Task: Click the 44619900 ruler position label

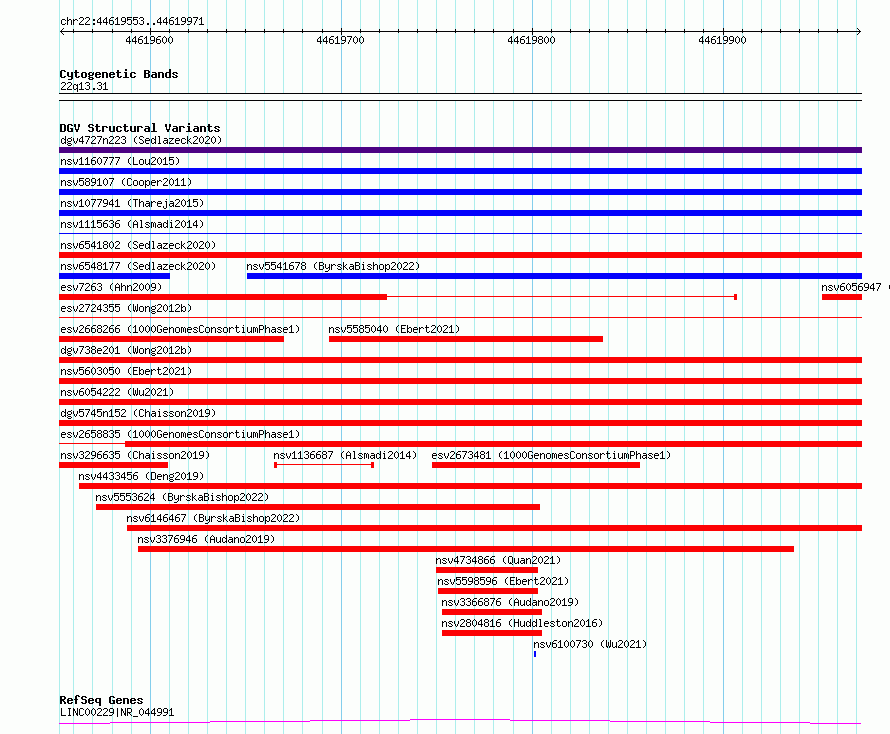Action: (x=723, y=40)
